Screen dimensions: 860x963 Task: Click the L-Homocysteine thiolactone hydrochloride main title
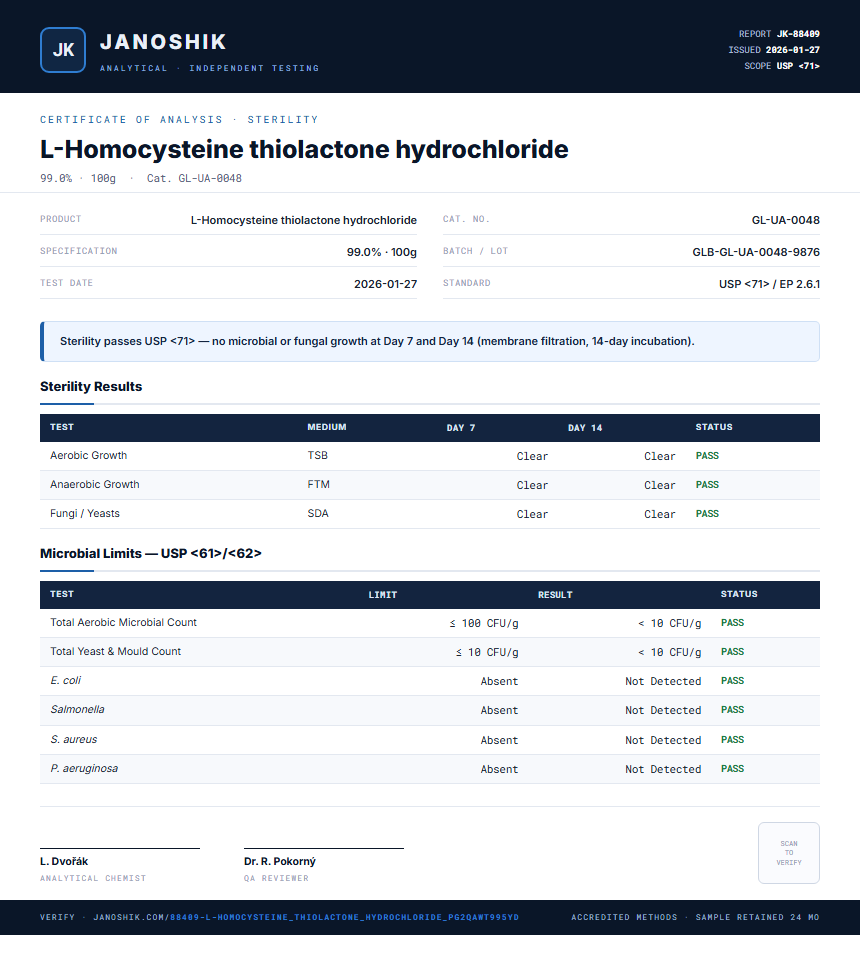[x=304, y=149]
